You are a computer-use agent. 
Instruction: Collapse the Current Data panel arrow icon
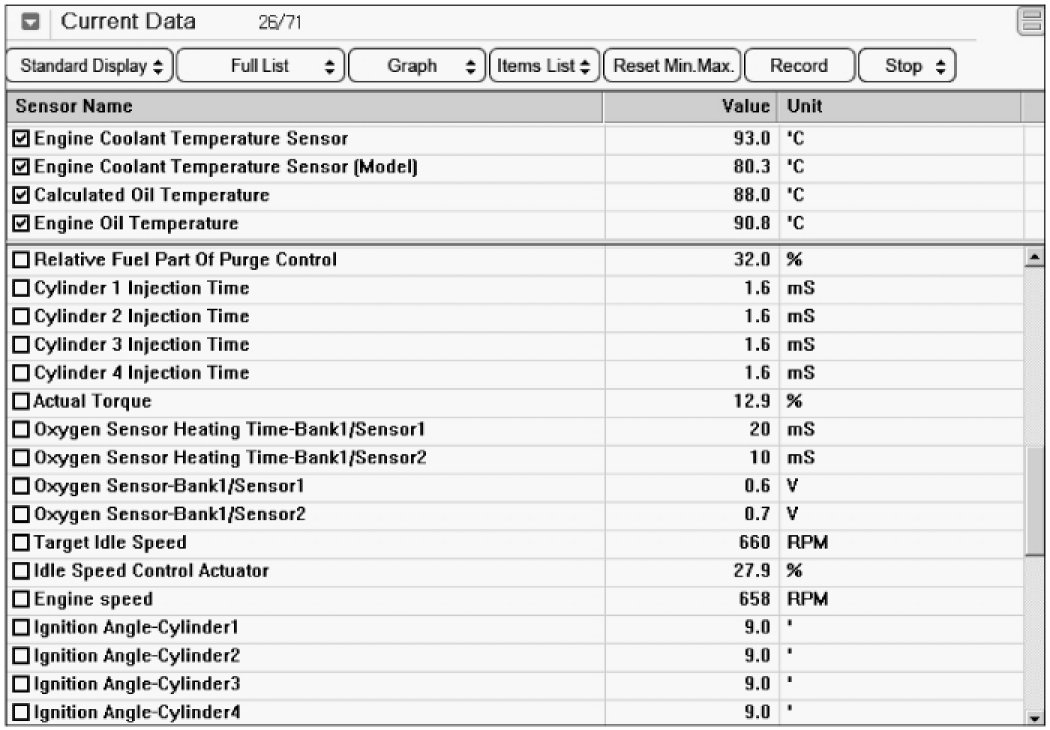click(x=31, y=22)
